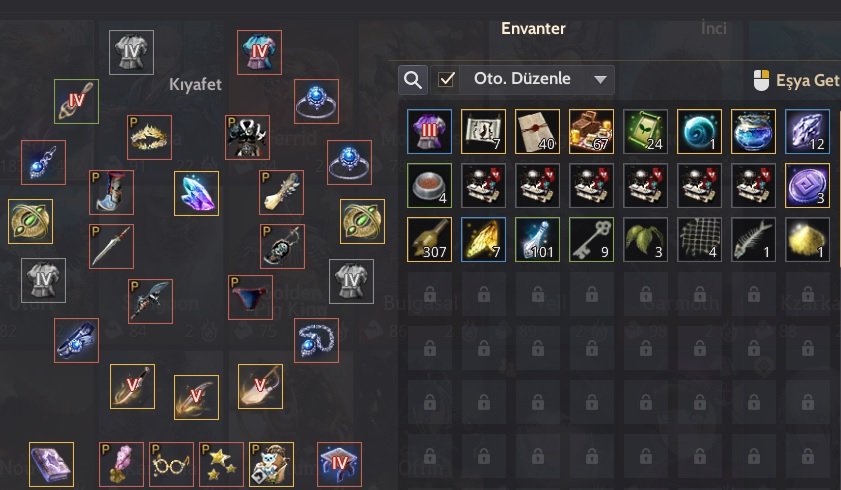
Task: Select the net item with count 4
Action: [x=699, y=240]
